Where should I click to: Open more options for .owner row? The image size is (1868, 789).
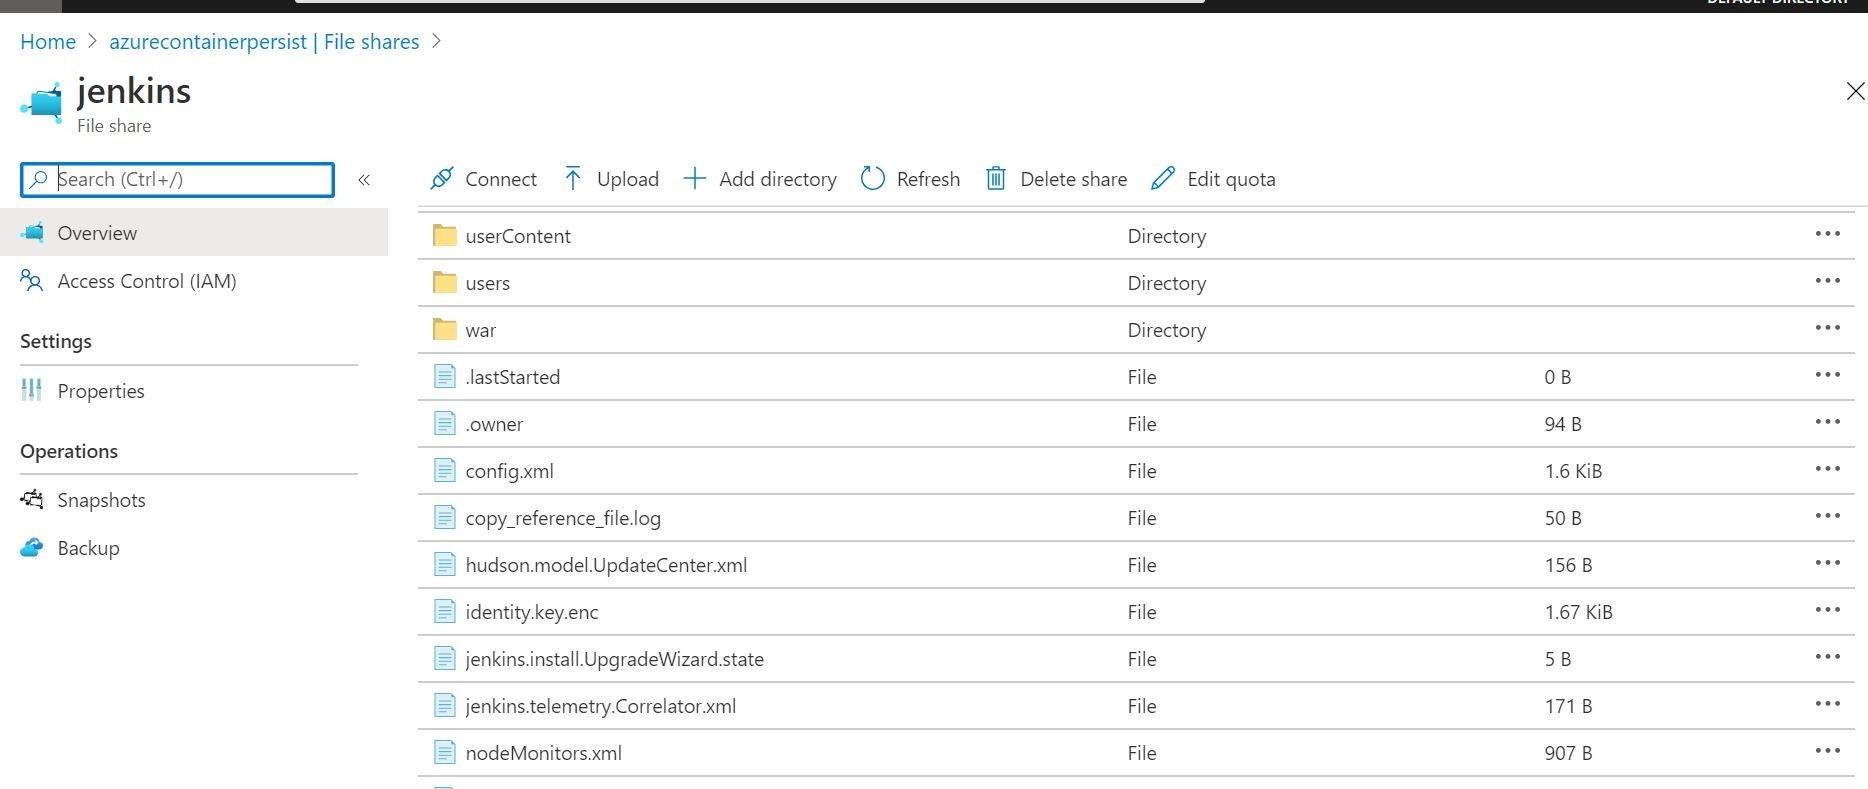1828,422
